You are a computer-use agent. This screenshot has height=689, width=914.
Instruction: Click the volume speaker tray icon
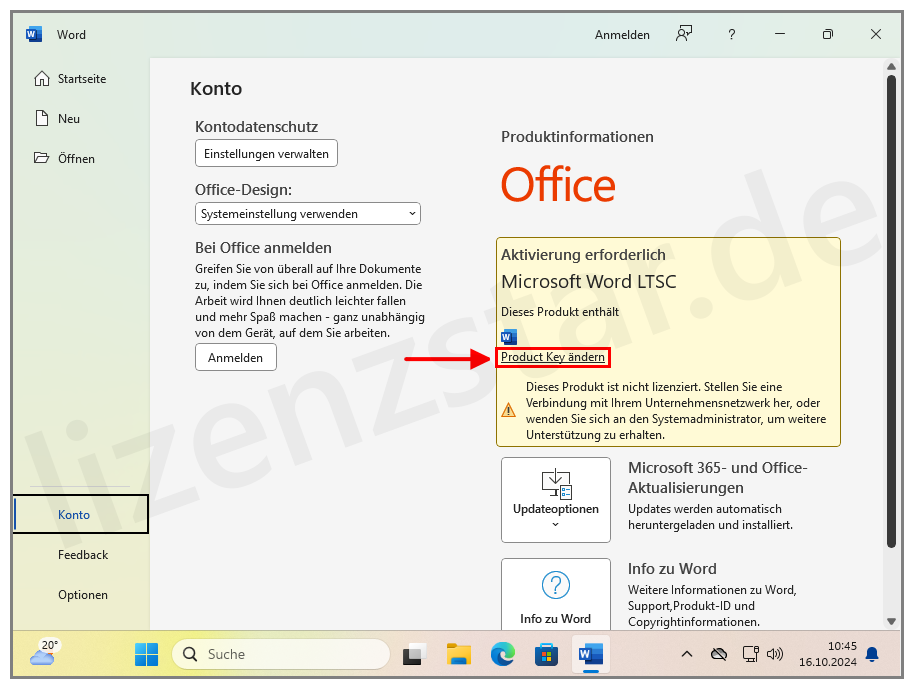775,654
